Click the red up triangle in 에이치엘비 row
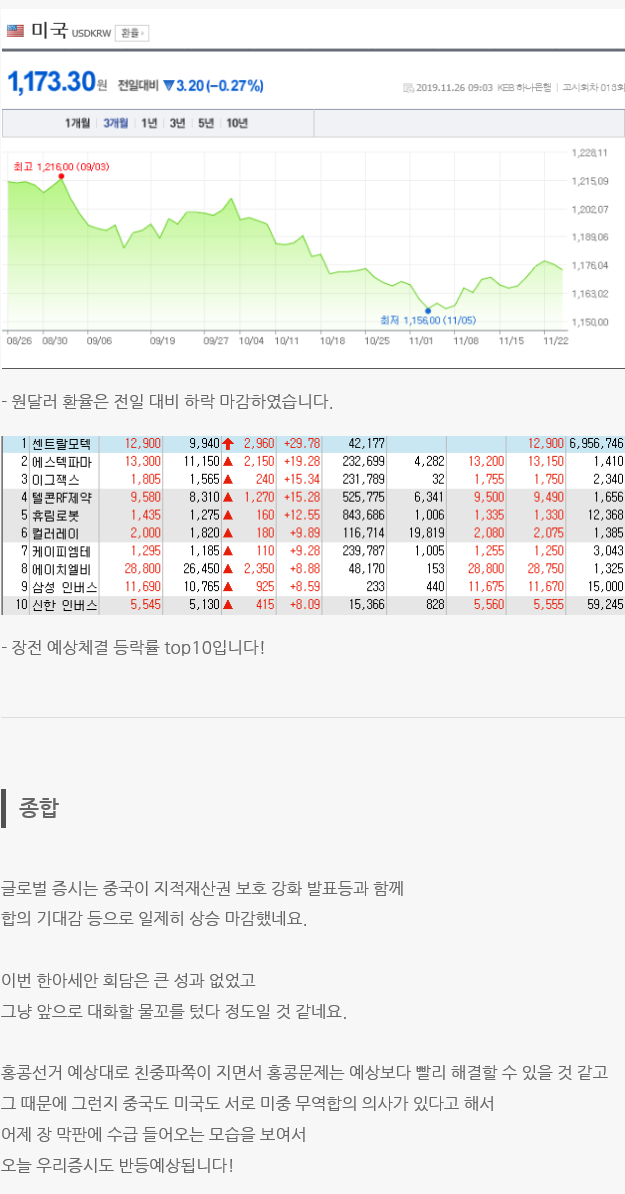 228,569
